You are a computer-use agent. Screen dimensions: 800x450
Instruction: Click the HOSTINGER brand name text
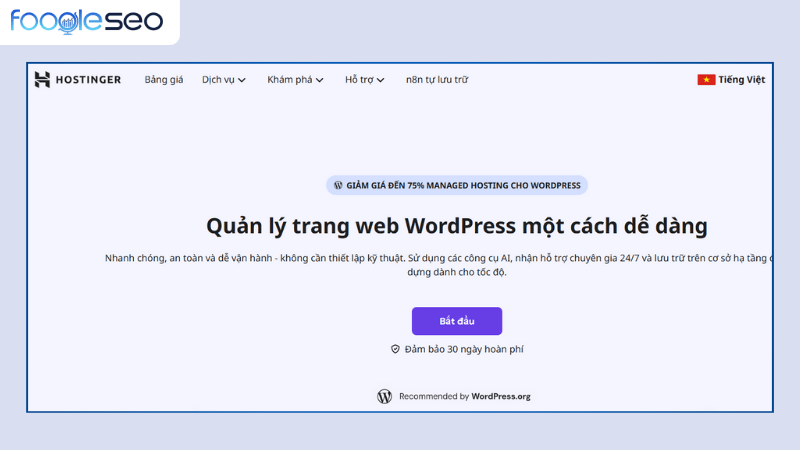tap(88, 80)
